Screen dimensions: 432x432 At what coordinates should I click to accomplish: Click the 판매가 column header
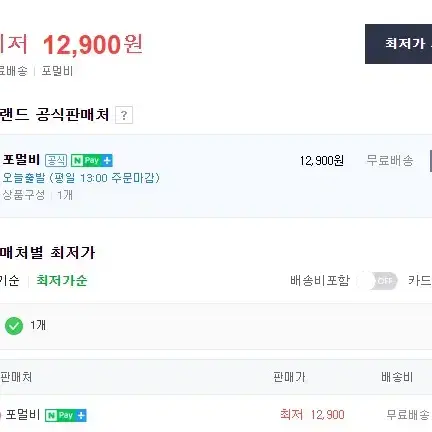(x=289, y=377)
